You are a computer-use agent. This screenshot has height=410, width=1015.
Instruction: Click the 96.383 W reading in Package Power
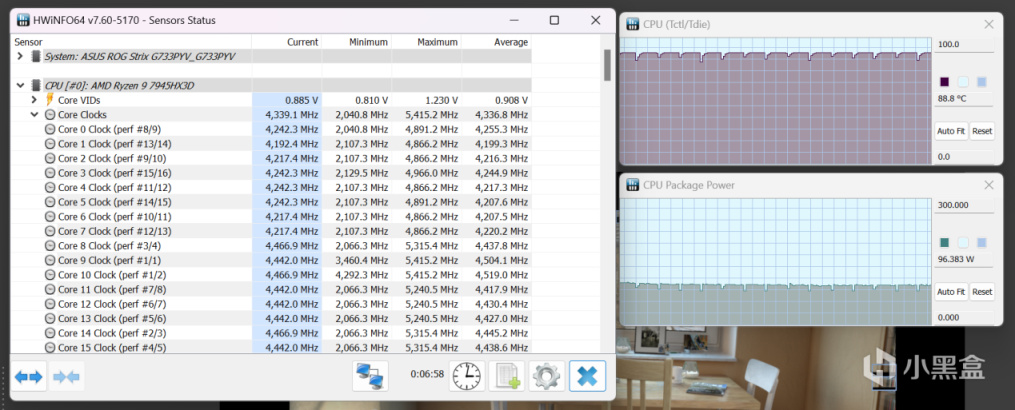956,259
